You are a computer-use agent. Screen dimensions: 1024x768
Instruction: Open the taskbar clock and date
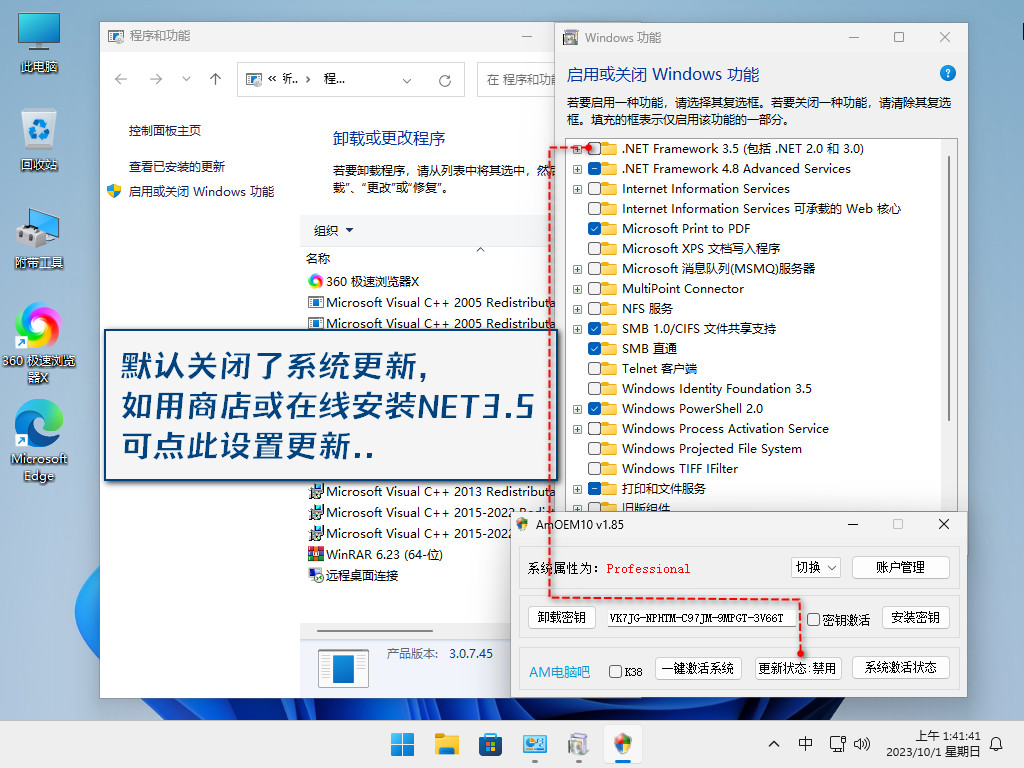tap(933, 744)
